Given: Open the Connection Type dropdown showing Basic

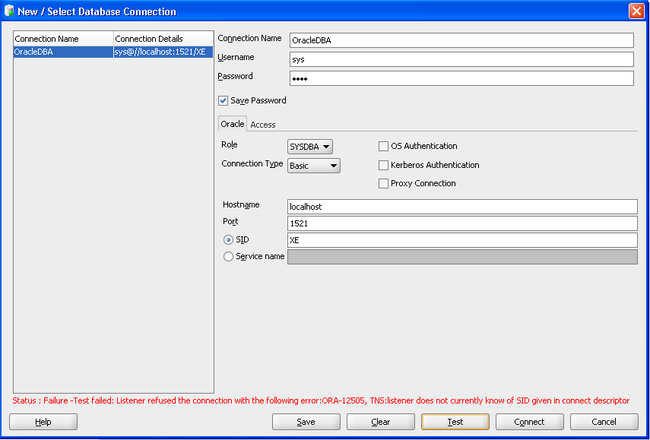Looking at the screenshot, I should (314, 165).
